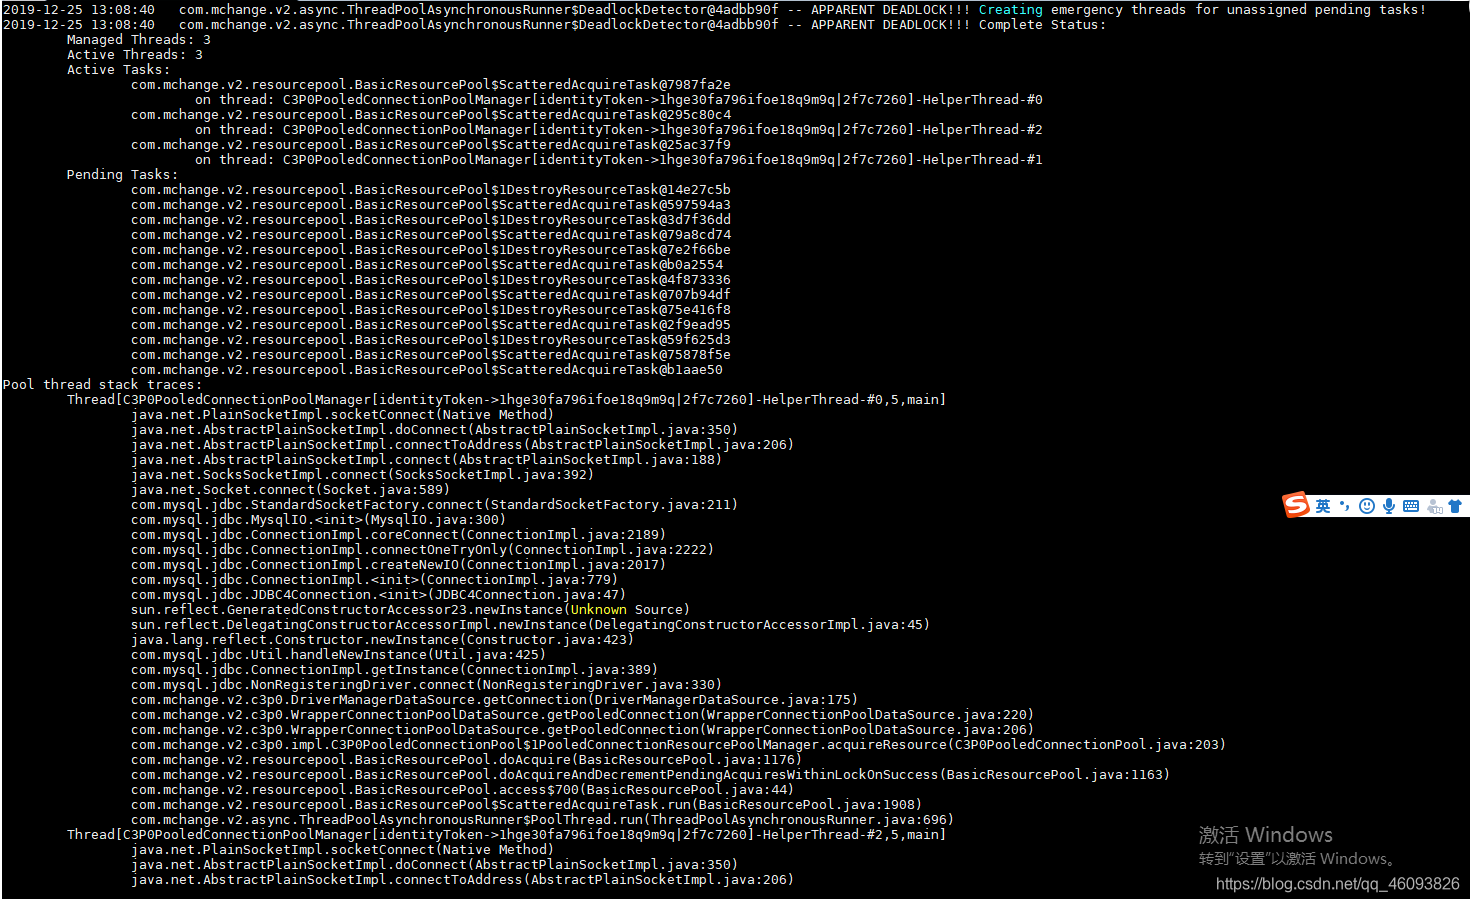Screen dimensions: 1470x903
Task: Open the Sogou soft keyboard icon
Action: click(1411, 506)
